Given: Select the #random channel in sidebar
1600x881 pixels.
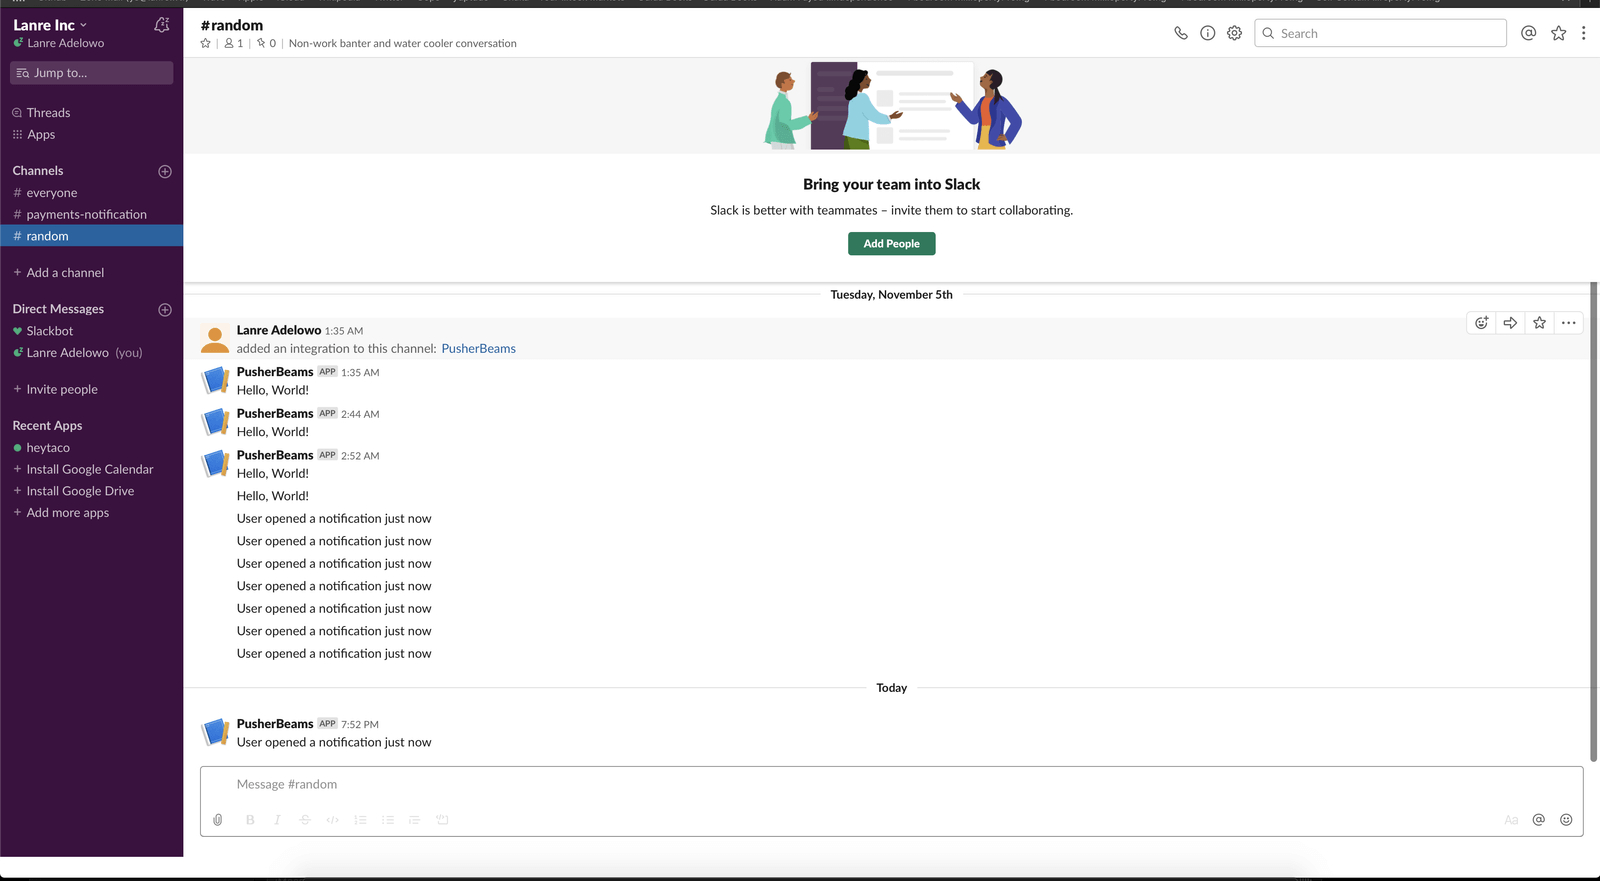Looking at the screenshot, I should pyautogui.click(x=91, y=236).
